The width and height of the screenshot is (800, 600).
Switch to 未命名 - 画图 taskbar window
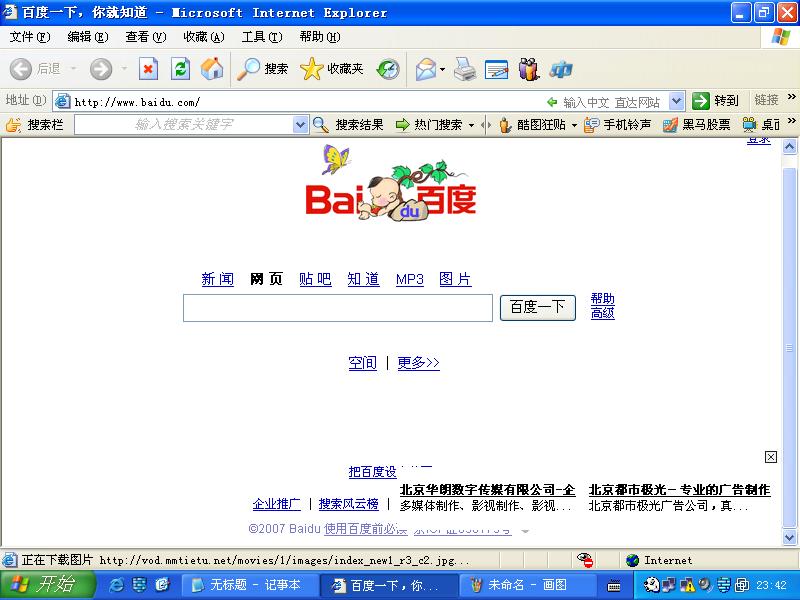(x=528, y=585)
